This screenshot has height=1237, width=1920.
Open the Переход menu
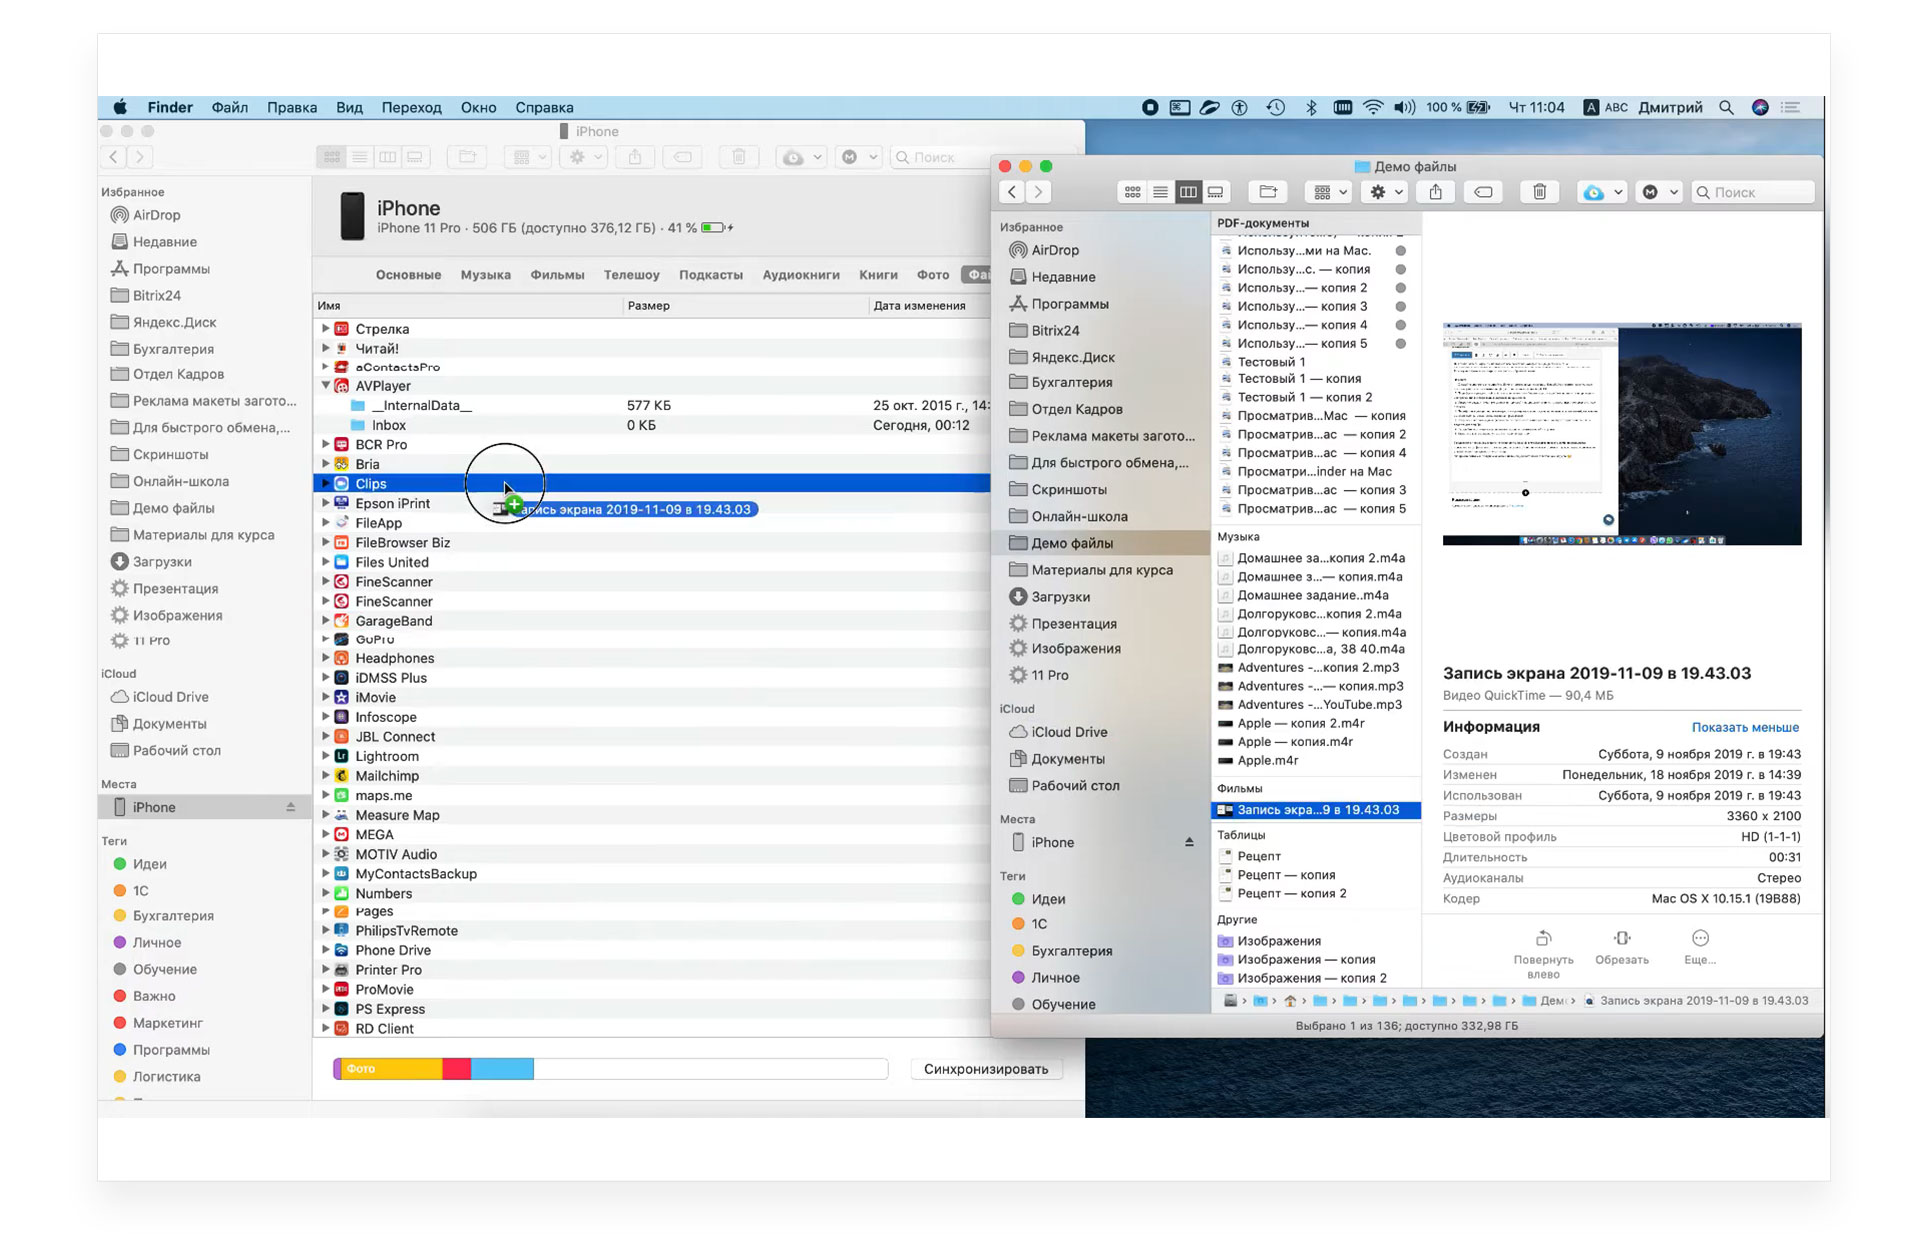click(x=411, y=107)
